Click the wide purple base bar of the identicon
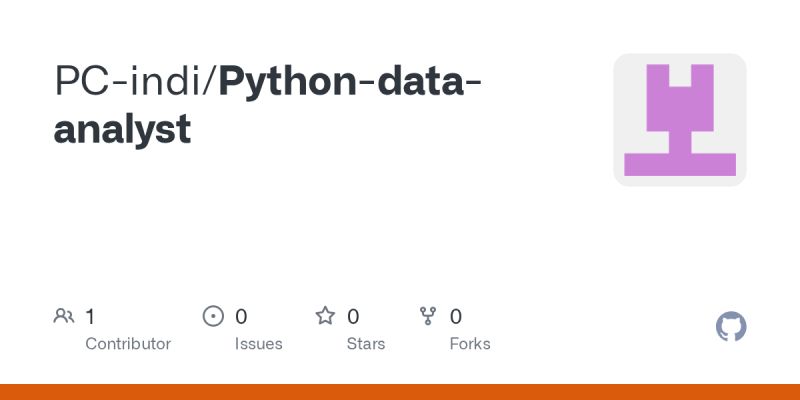 click(680, 164)
